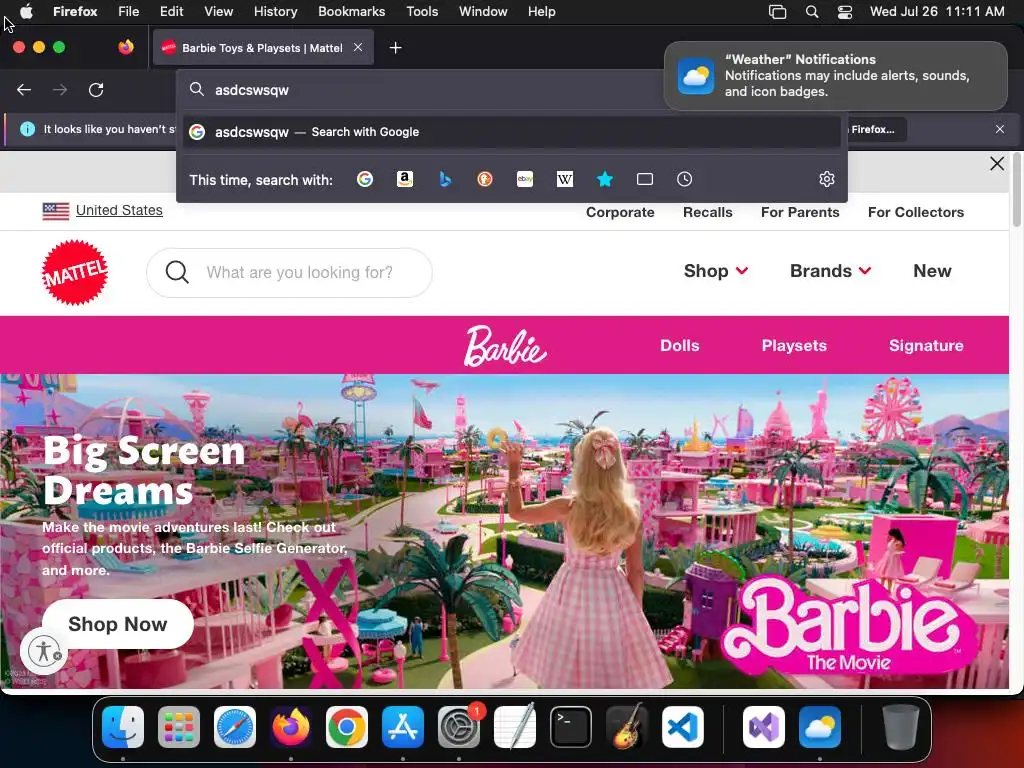Search with Google one-off icon

point(365,179)
